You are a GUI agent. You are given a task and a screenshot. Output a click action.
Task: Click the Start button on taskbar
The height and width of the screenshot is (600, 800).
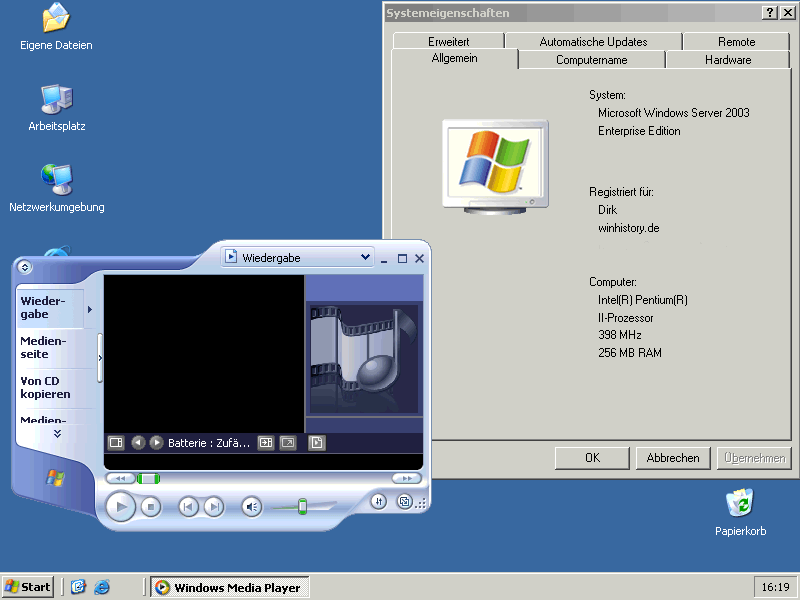[x=28, y=587]
